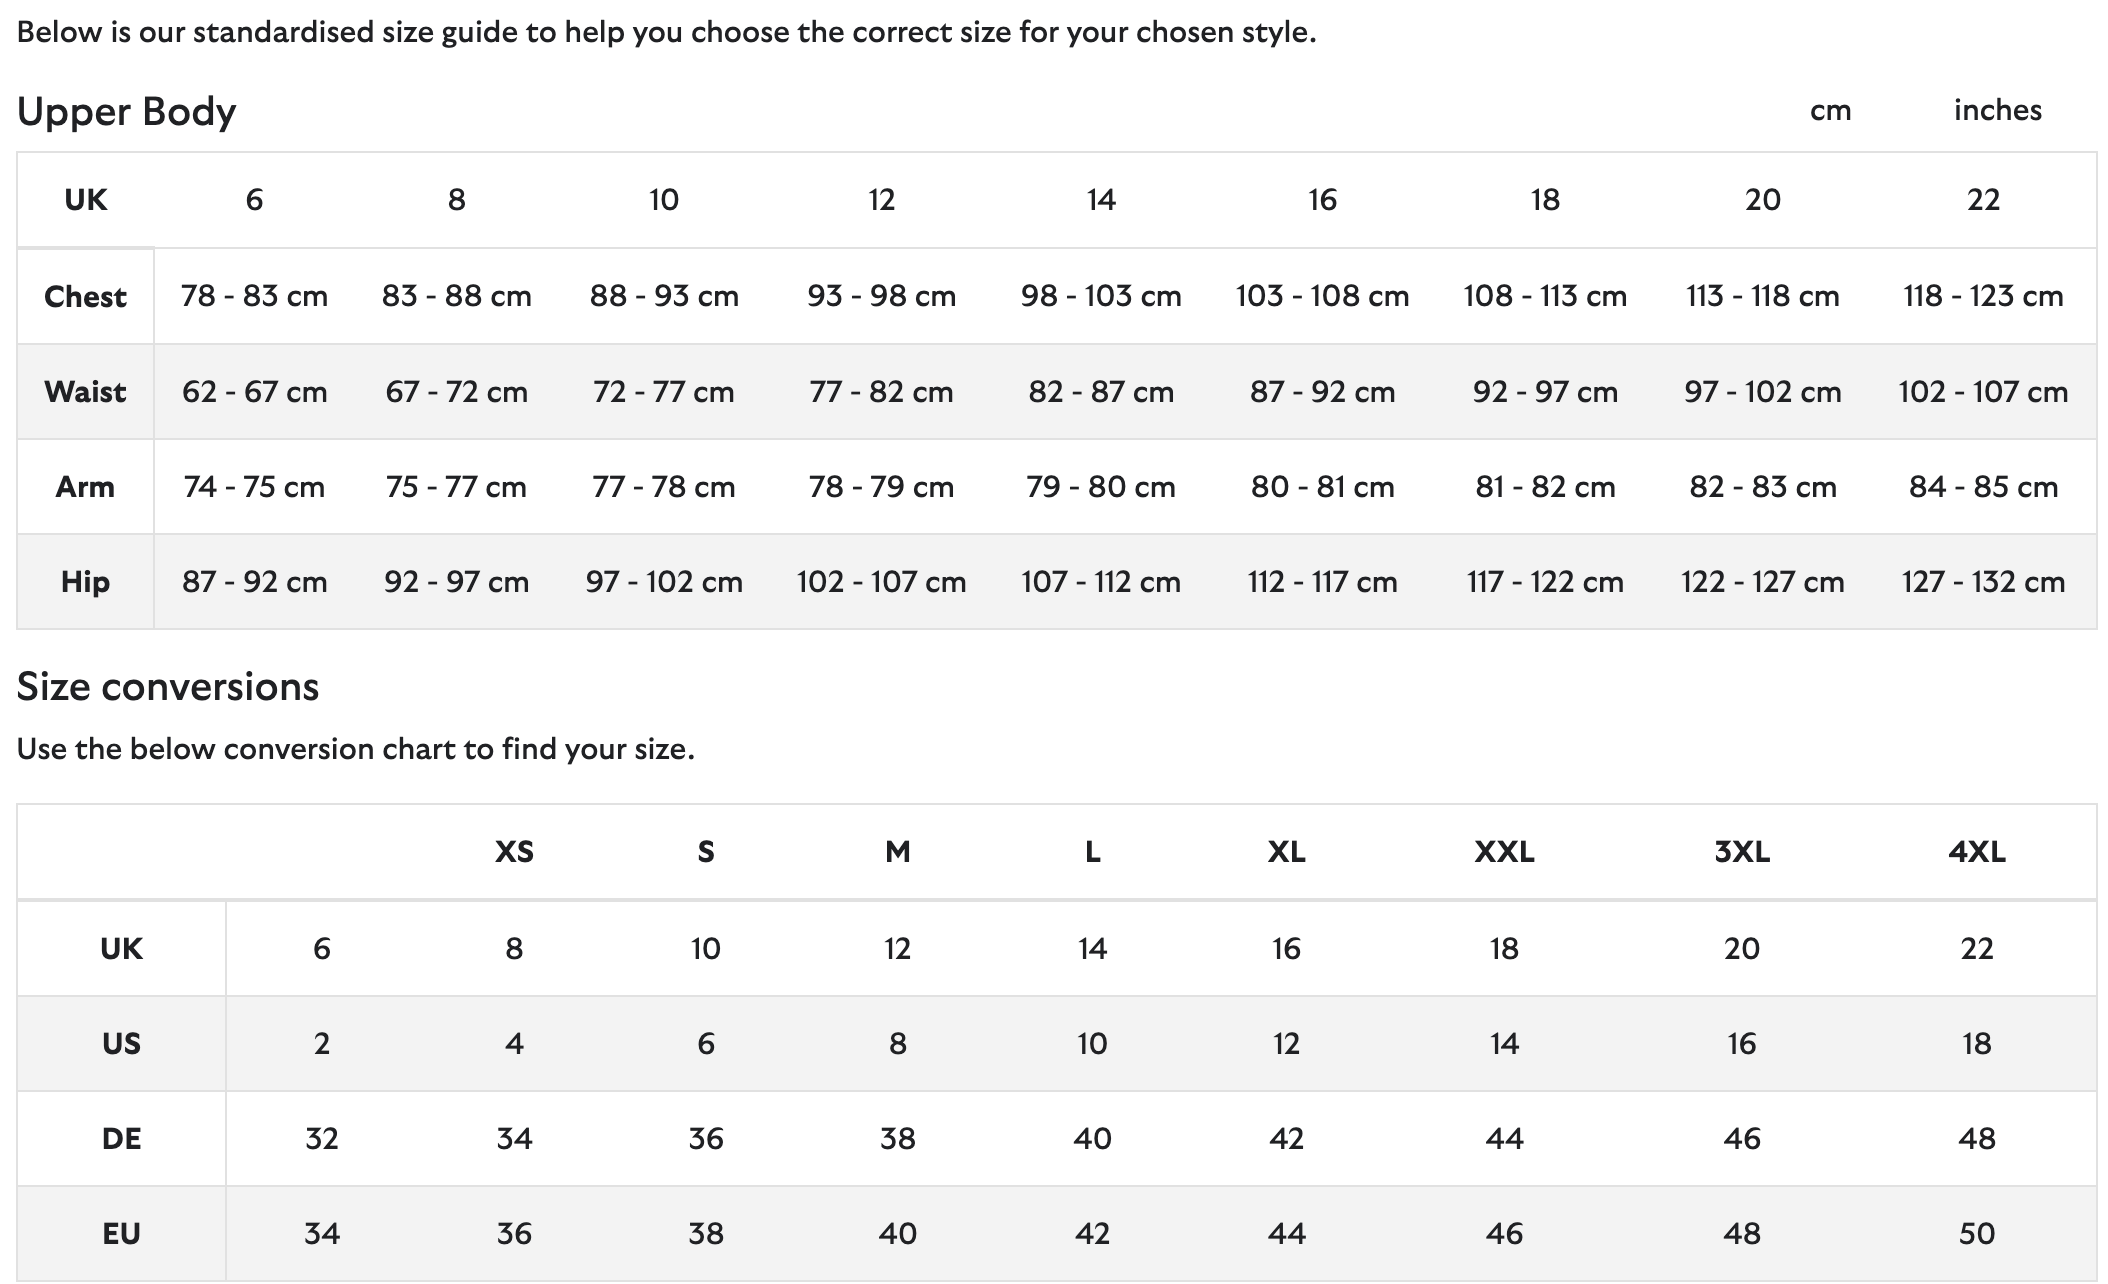The image size is (2108, 1284).
Task: Click the Size conversions heading
Action: 168,687
